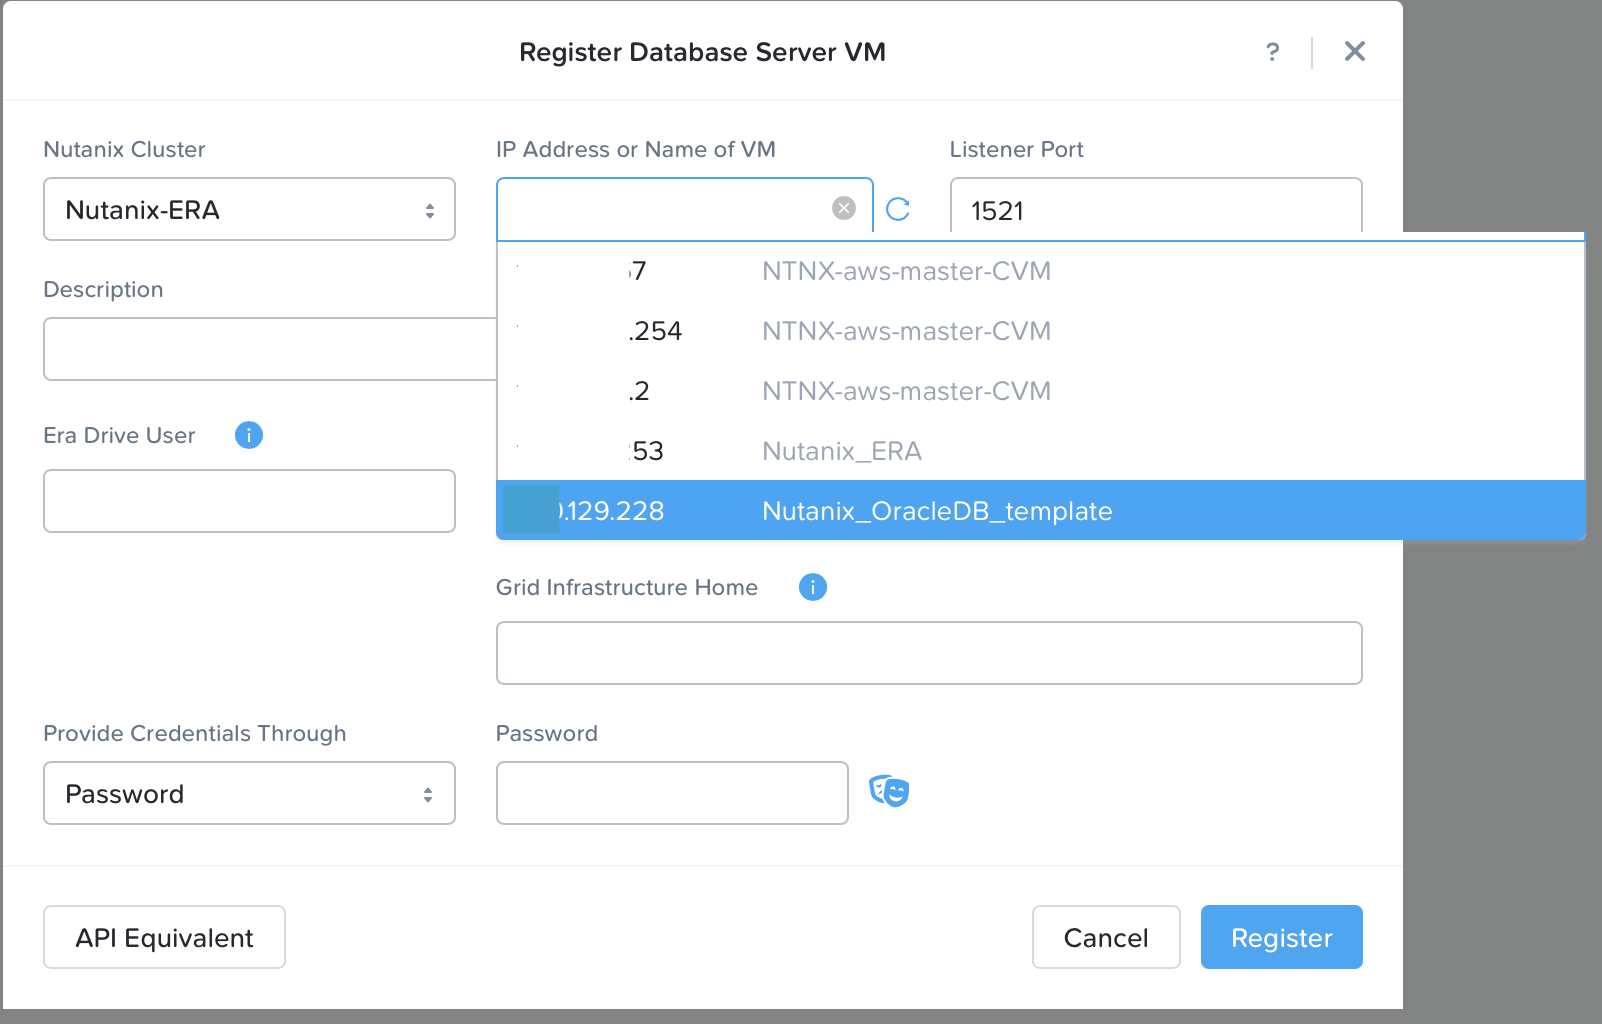
Task: Clear the IP Address or Name field
Action: (x=844, y=208)
